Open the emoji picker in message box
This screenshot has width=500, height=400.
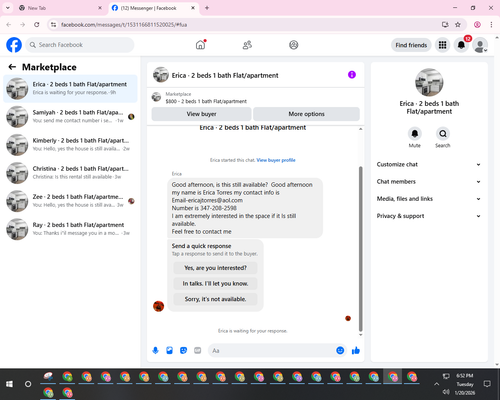click(340, 350)
